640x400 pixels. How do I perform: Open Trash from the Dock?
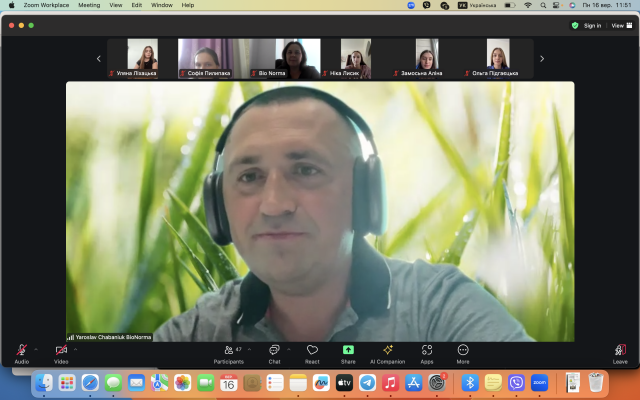tap(596, 383)
